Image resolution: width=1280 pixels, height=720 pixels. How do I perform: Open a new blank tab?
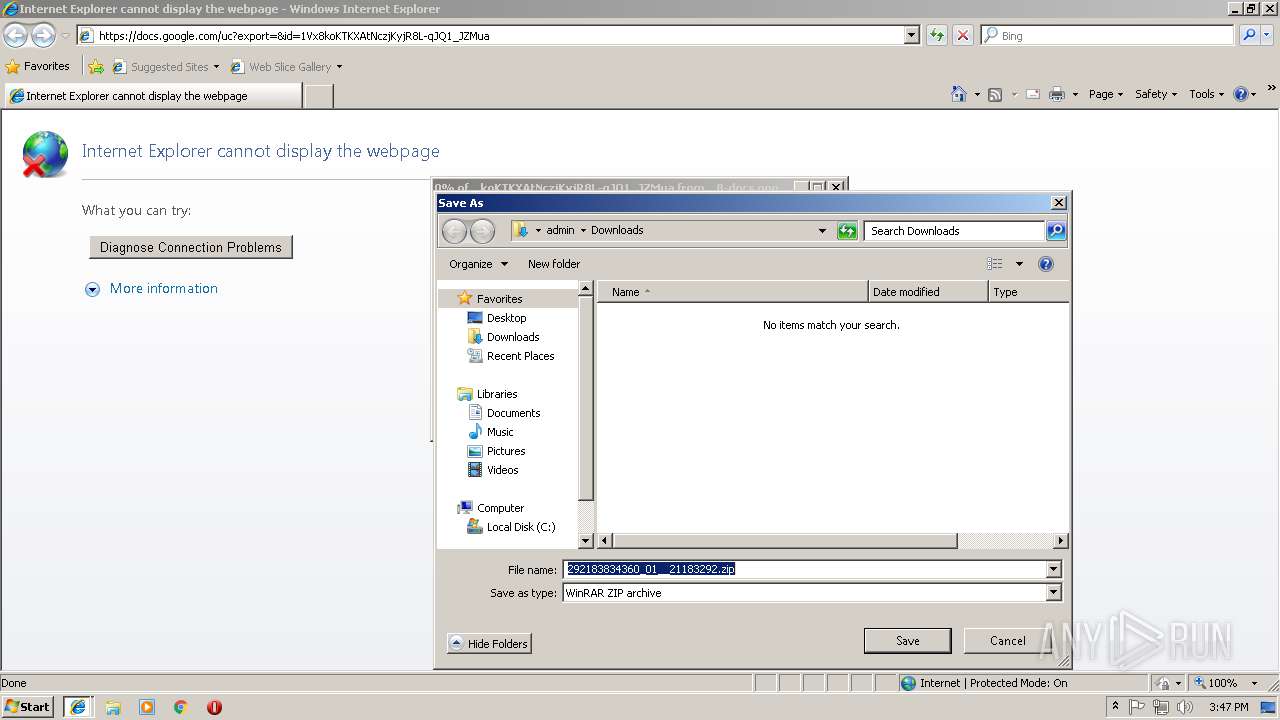pos(318,96)
